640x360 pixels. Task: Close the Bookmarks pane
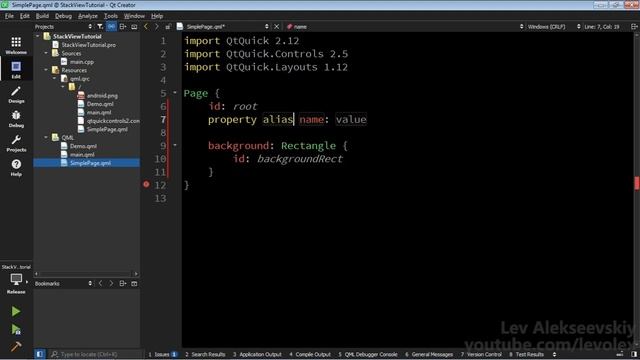pos(134,283)
